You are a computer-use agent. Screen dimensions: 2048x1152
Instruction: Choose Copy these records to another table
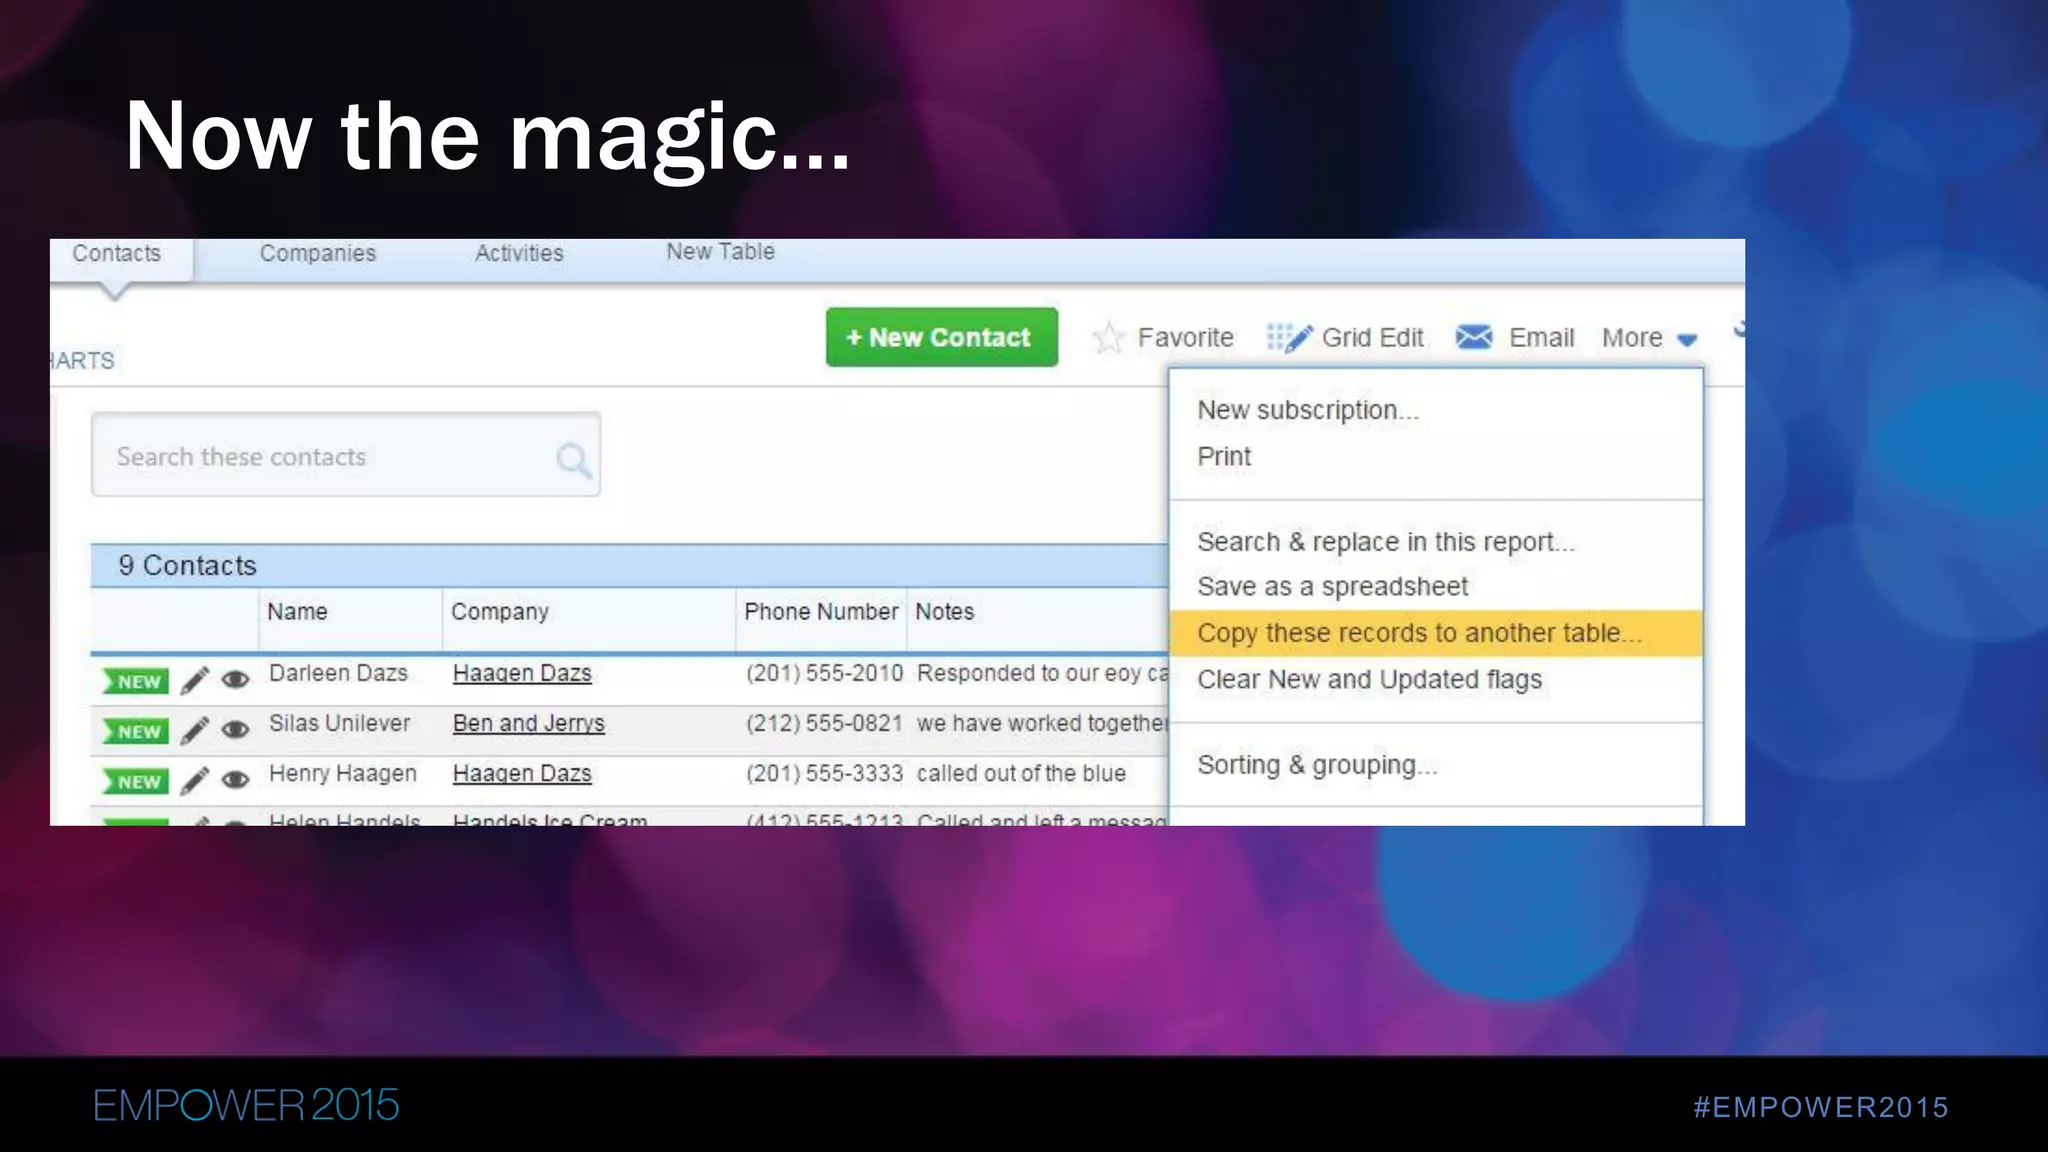point(1436,633)
